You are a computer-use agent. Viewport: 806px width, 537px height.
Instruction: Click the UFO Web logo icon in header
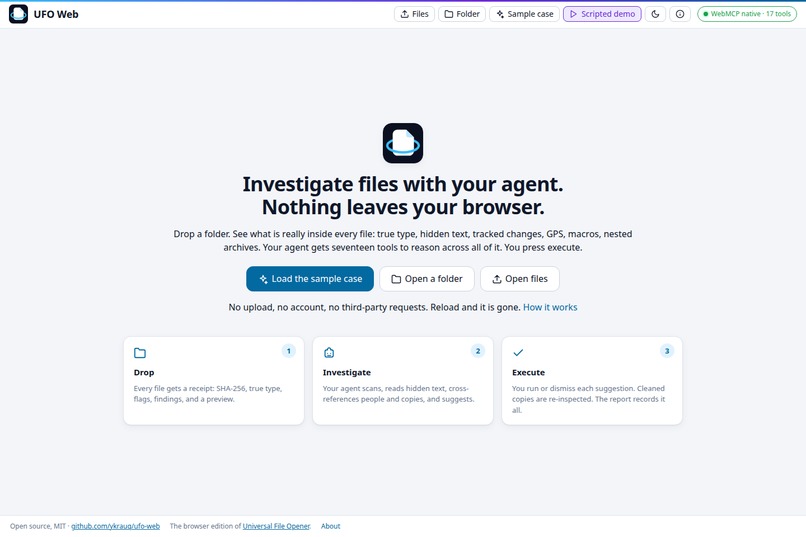[19, 14]
